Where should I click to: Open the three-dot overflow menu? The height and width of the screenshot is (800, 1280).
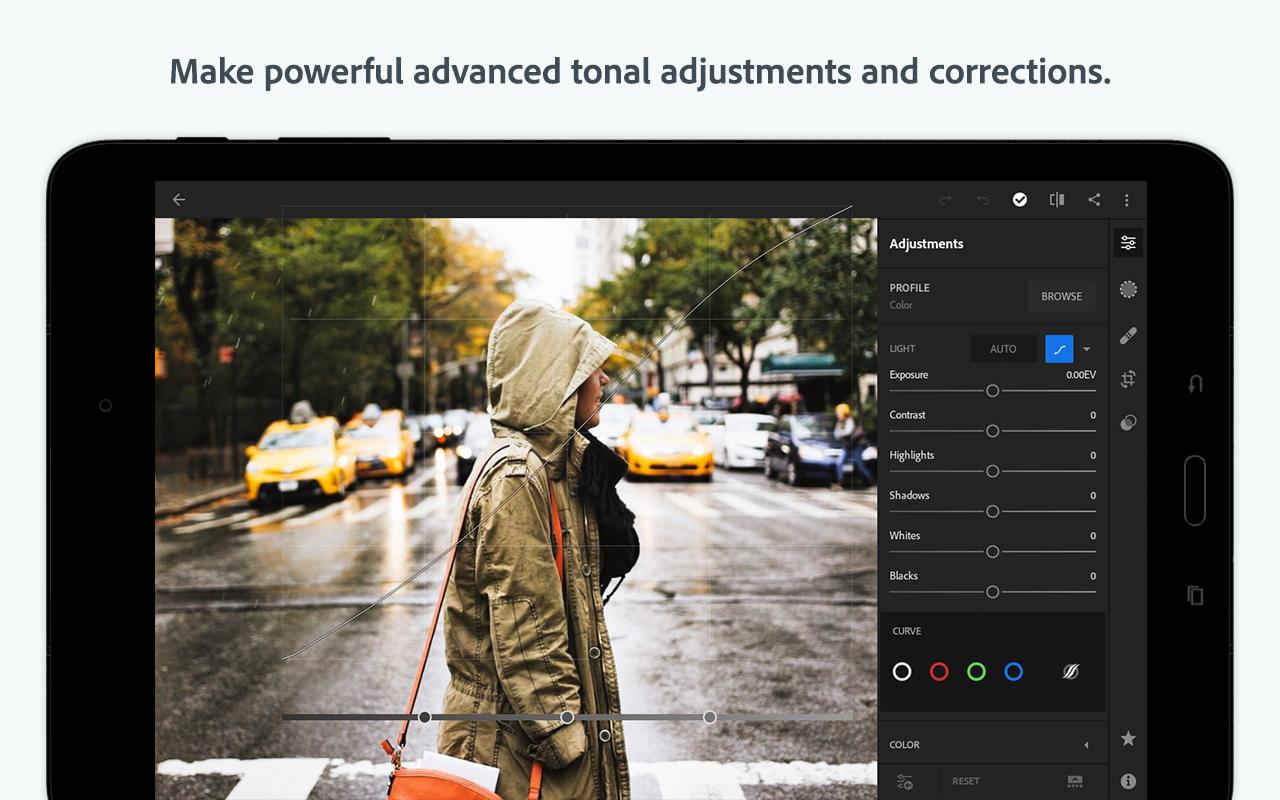pyautogui.click(x=1127, y=200)
